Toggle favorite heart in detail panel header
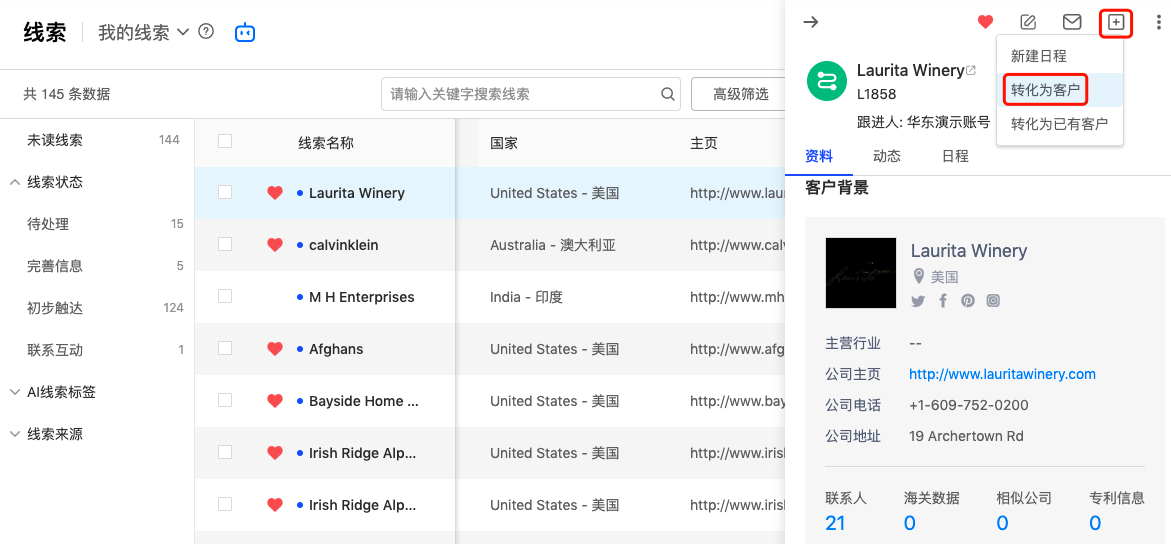The width and height of the screenshot is (1171, 544). click(985, 22)
